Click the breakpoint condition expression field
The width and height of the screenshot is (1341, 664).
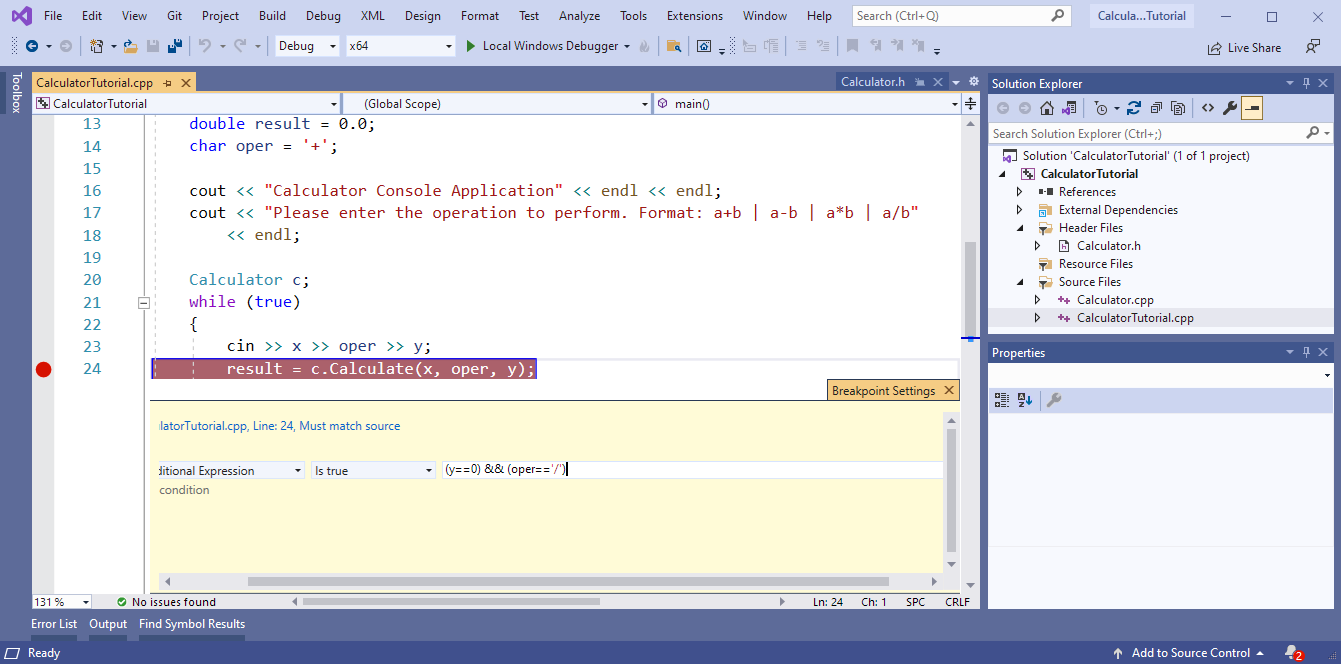tap(691, 470)
